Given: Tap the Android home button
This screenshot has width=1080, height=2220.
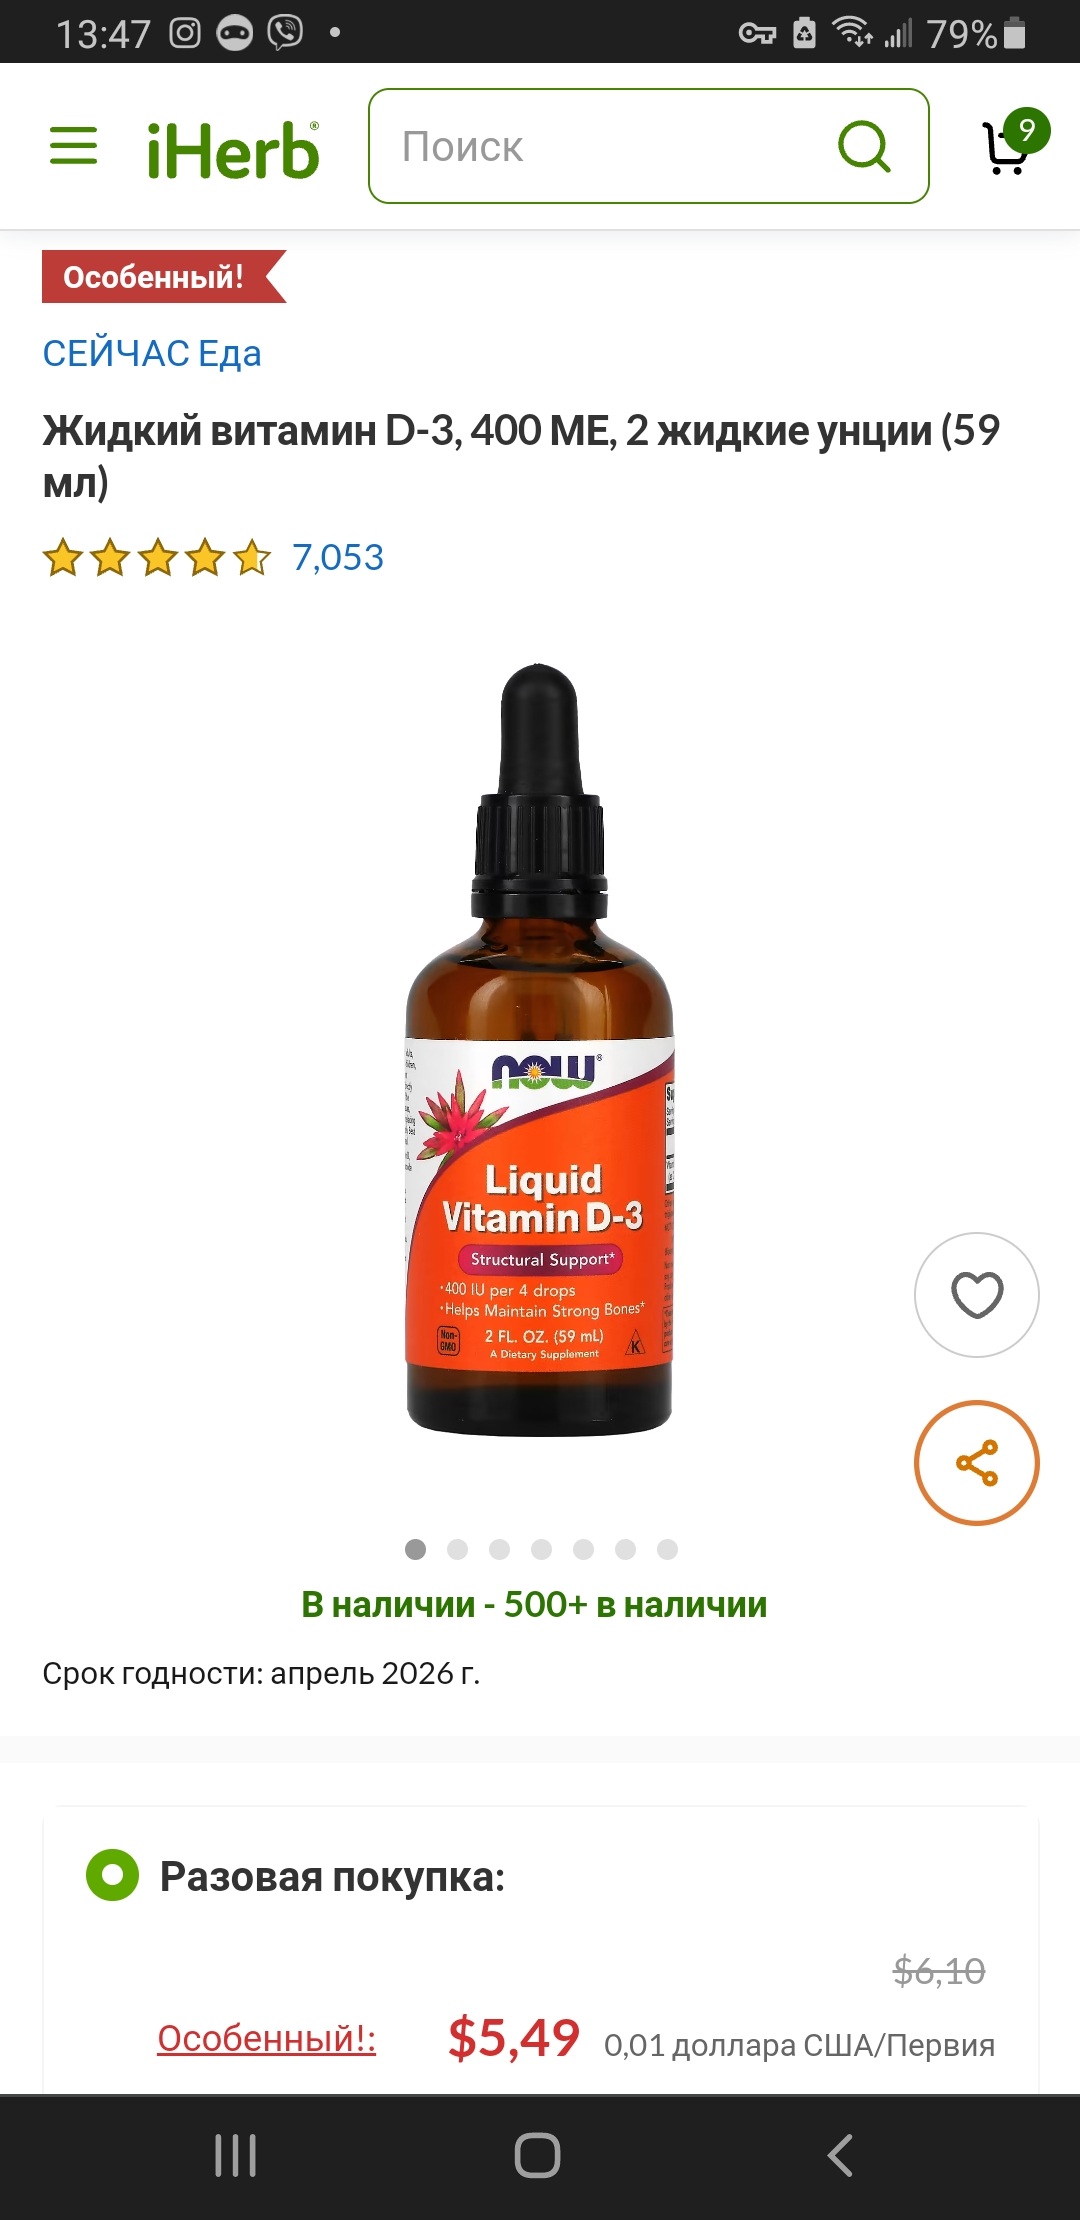Looking at the screenshot, I should point(537,2155).
